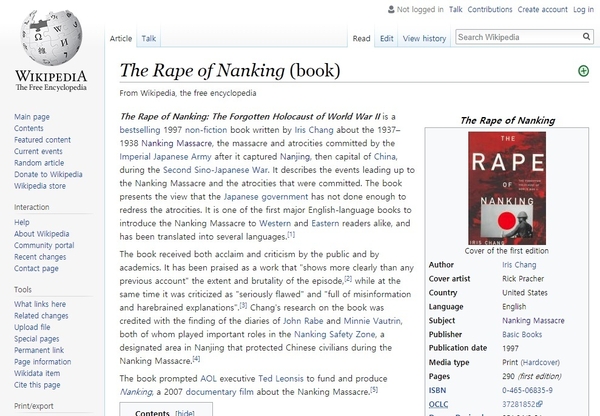Click the search magnifier icon

(586, 37)
